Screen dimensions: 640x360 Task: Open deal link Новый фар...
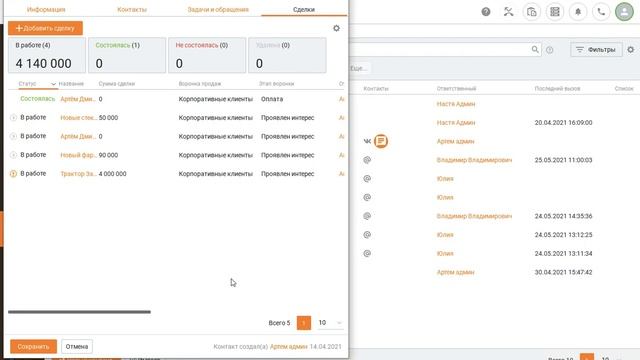pos(78,155)
